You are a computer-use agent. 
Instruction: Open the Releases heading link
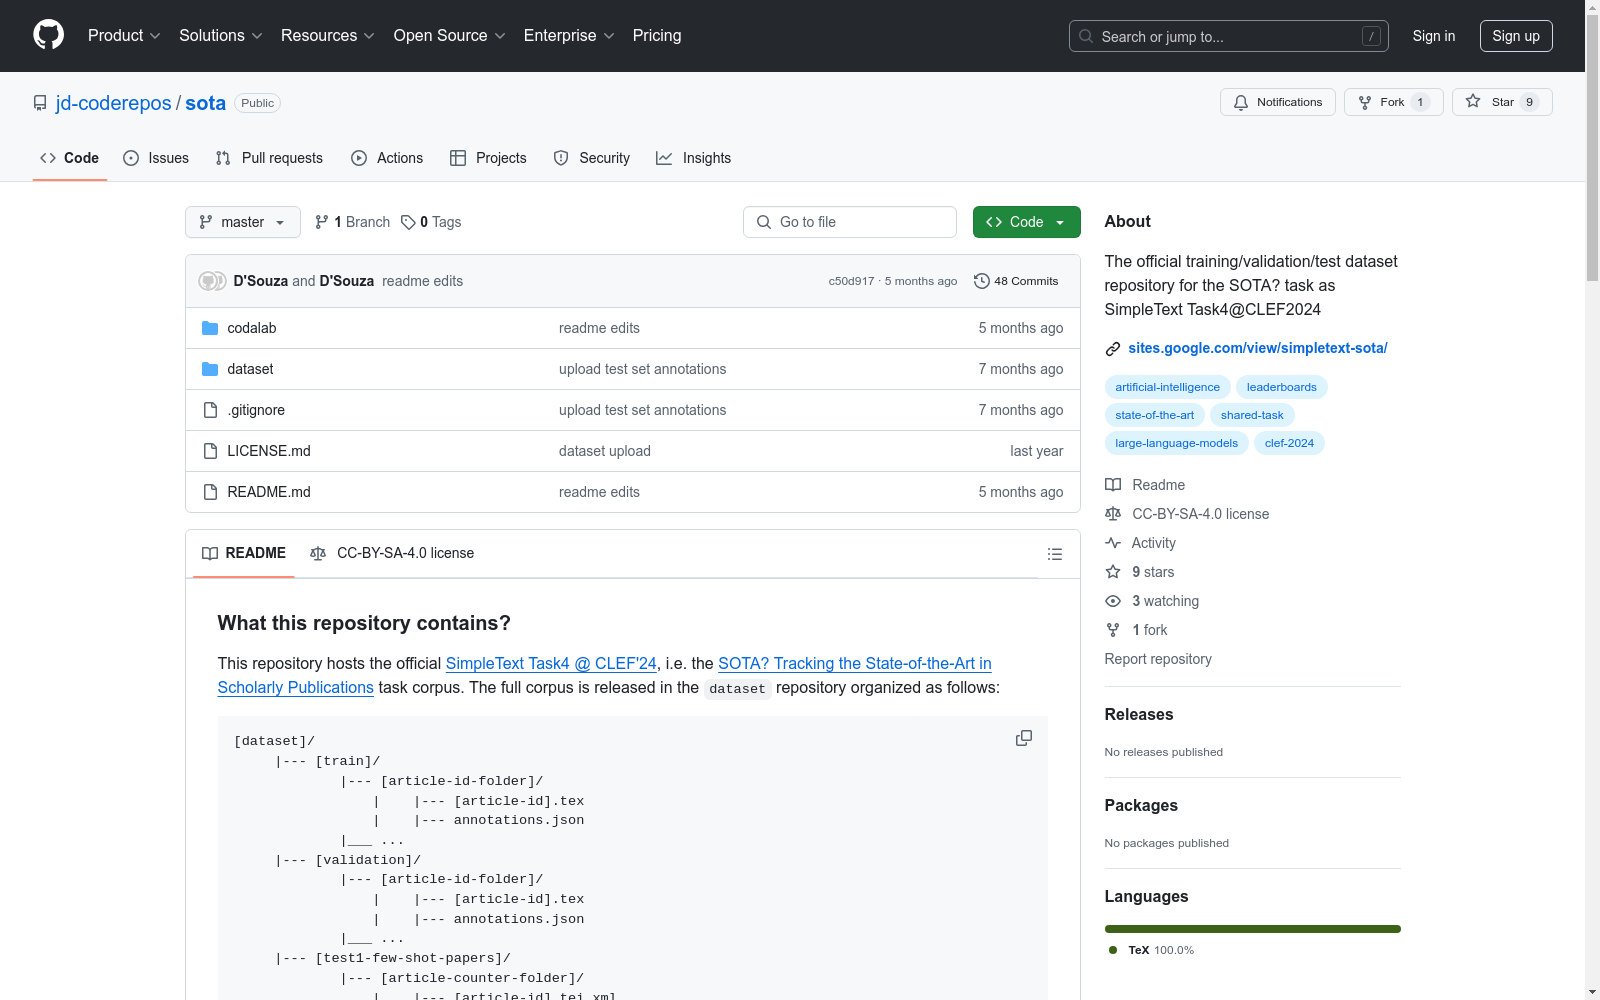(1139, 714)
